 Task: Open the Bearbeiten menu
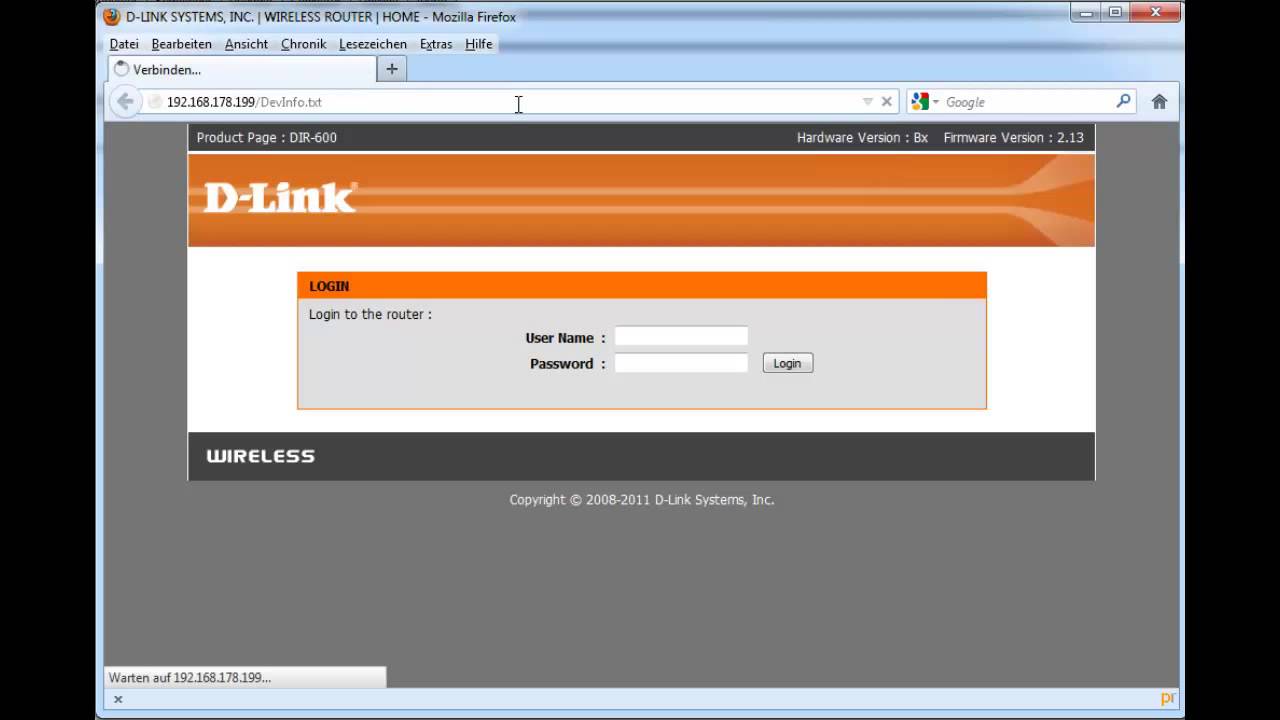coord(182,44)
